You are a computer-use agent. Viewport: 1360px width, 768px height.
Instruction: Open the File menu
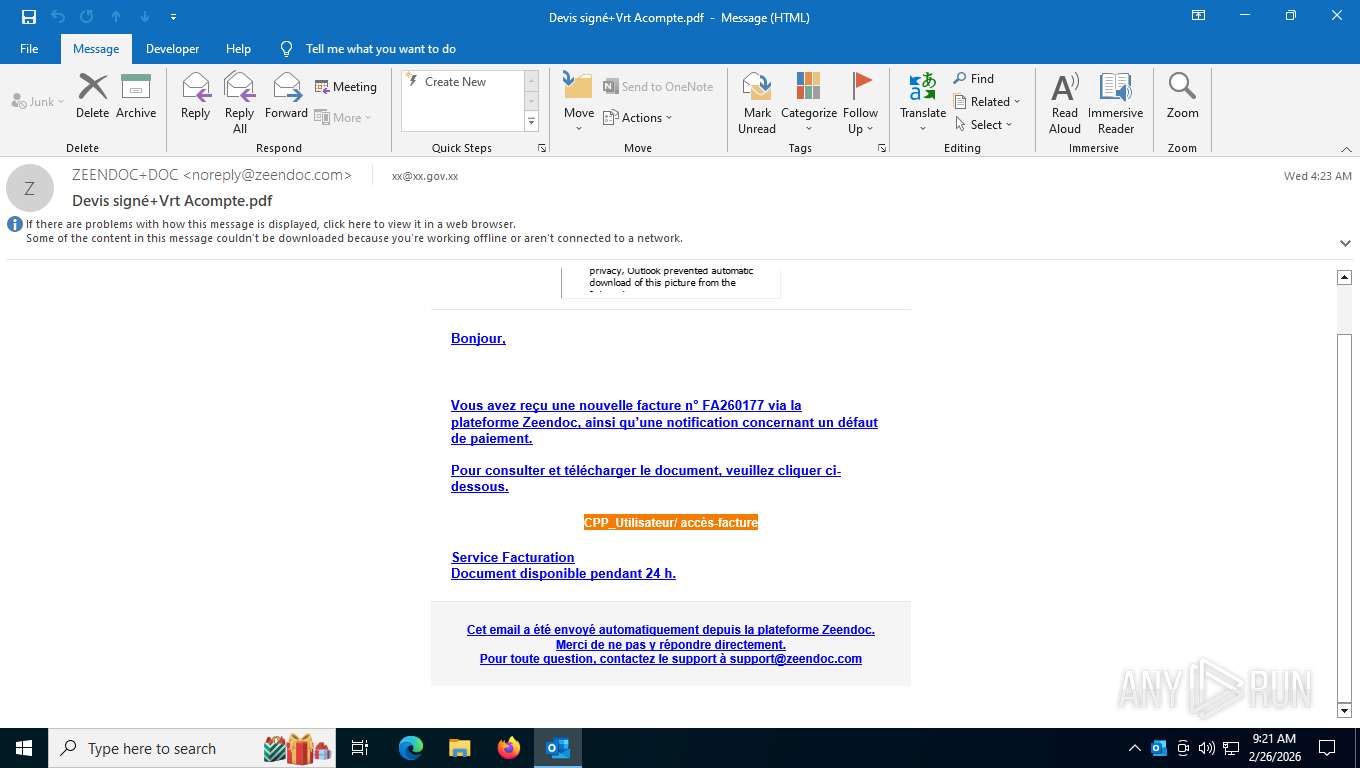click(29, 49)
